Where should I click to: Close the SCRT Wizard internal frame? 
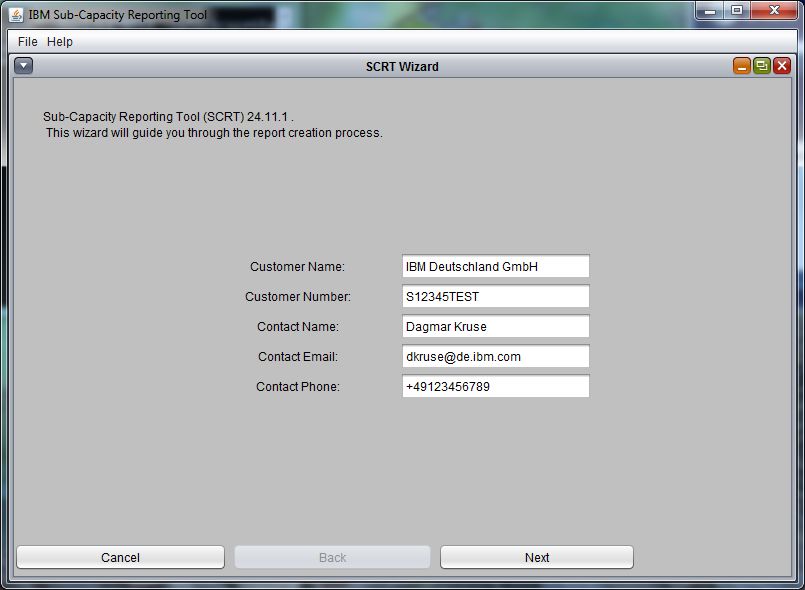tap(782, 66)
